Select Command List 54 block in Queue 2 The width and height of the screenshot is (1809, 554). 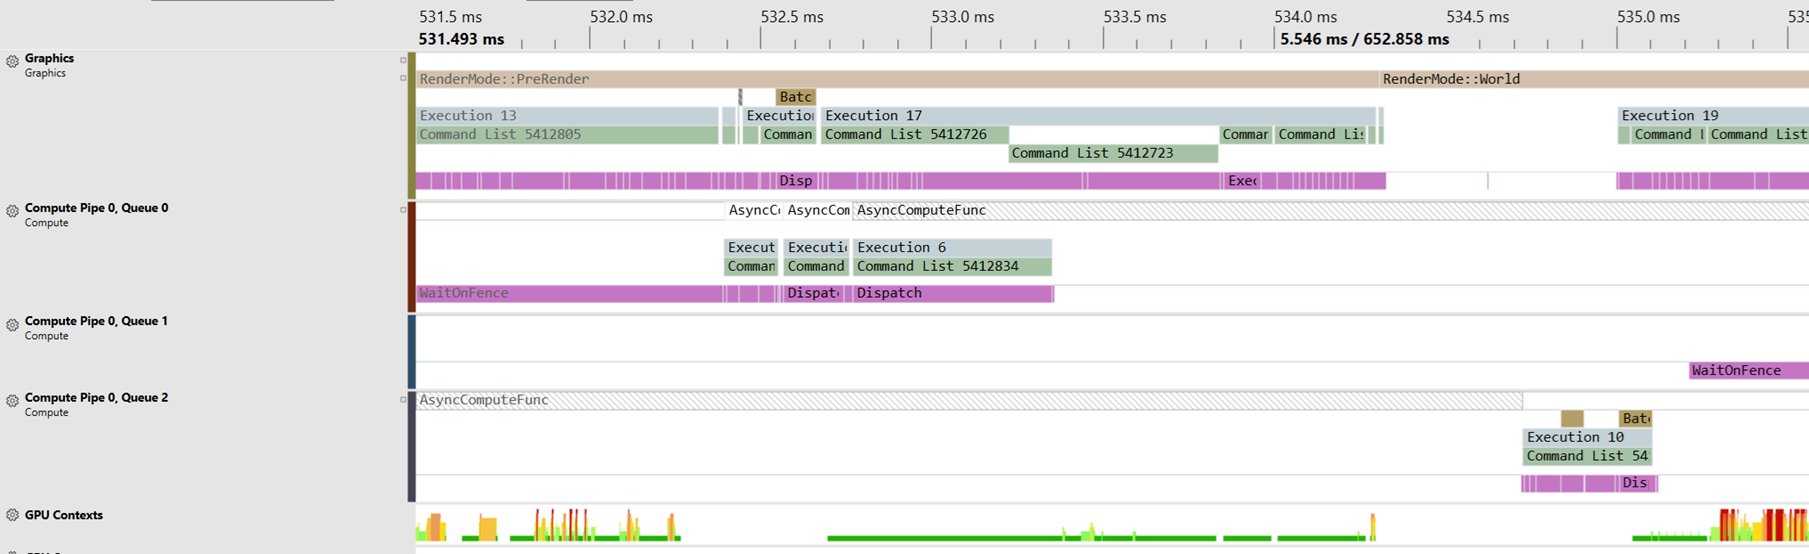click(x=1587, y=456)
